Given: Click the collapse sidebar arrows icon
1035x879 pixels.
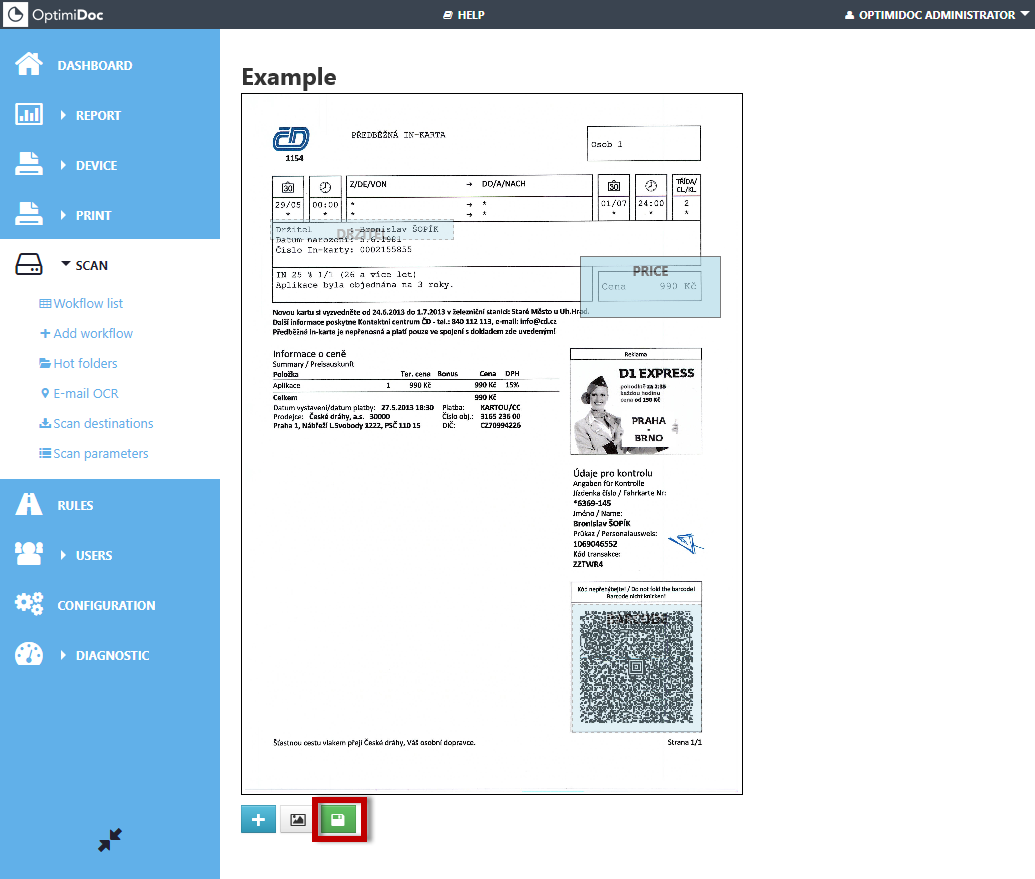Looking at the screenshot, I should (110, 841).
